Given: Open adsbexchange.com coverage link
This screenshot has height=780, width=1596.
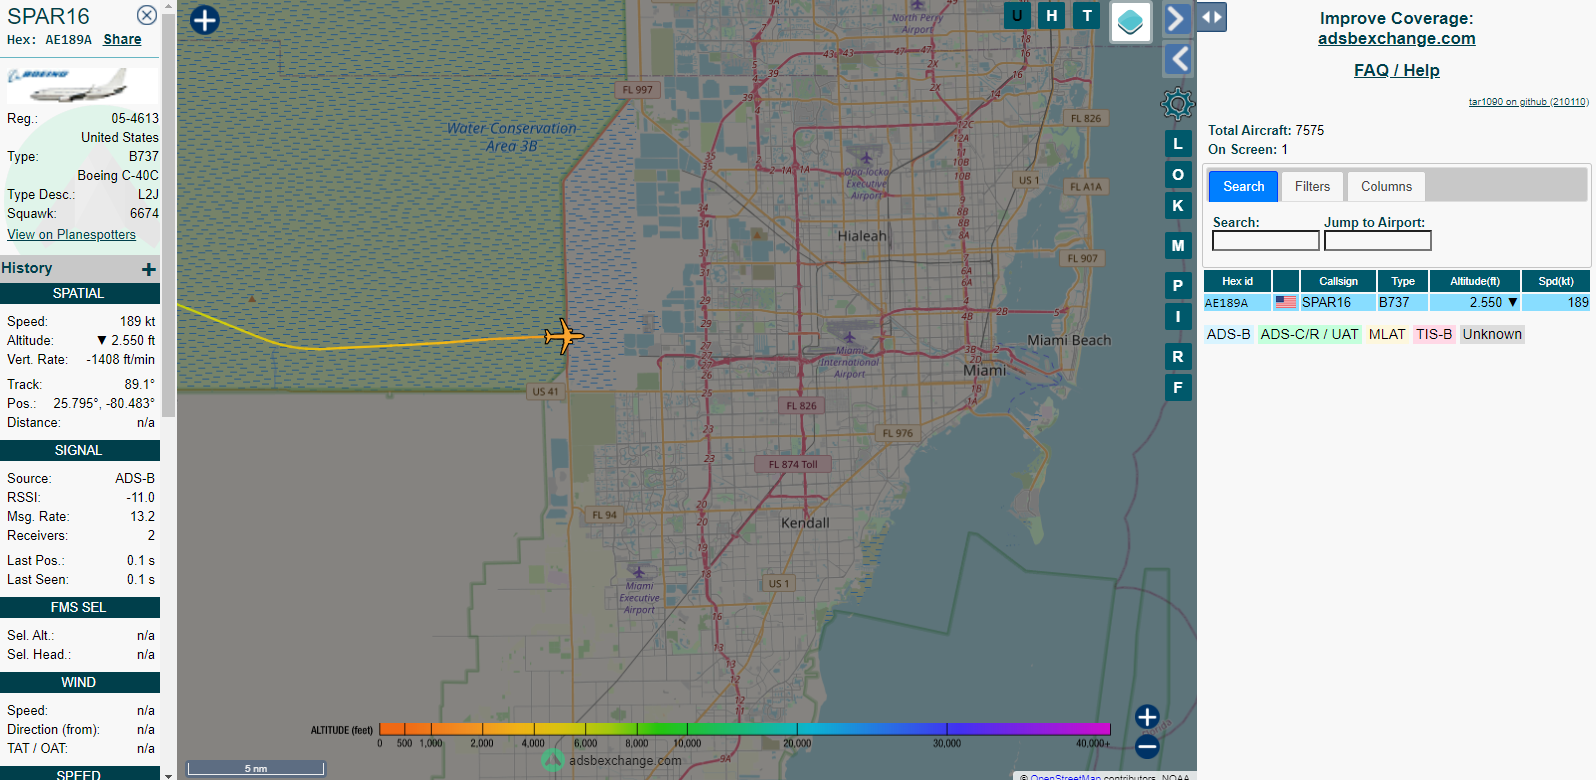Looking at the screenshot, I should click(1396, 38).
